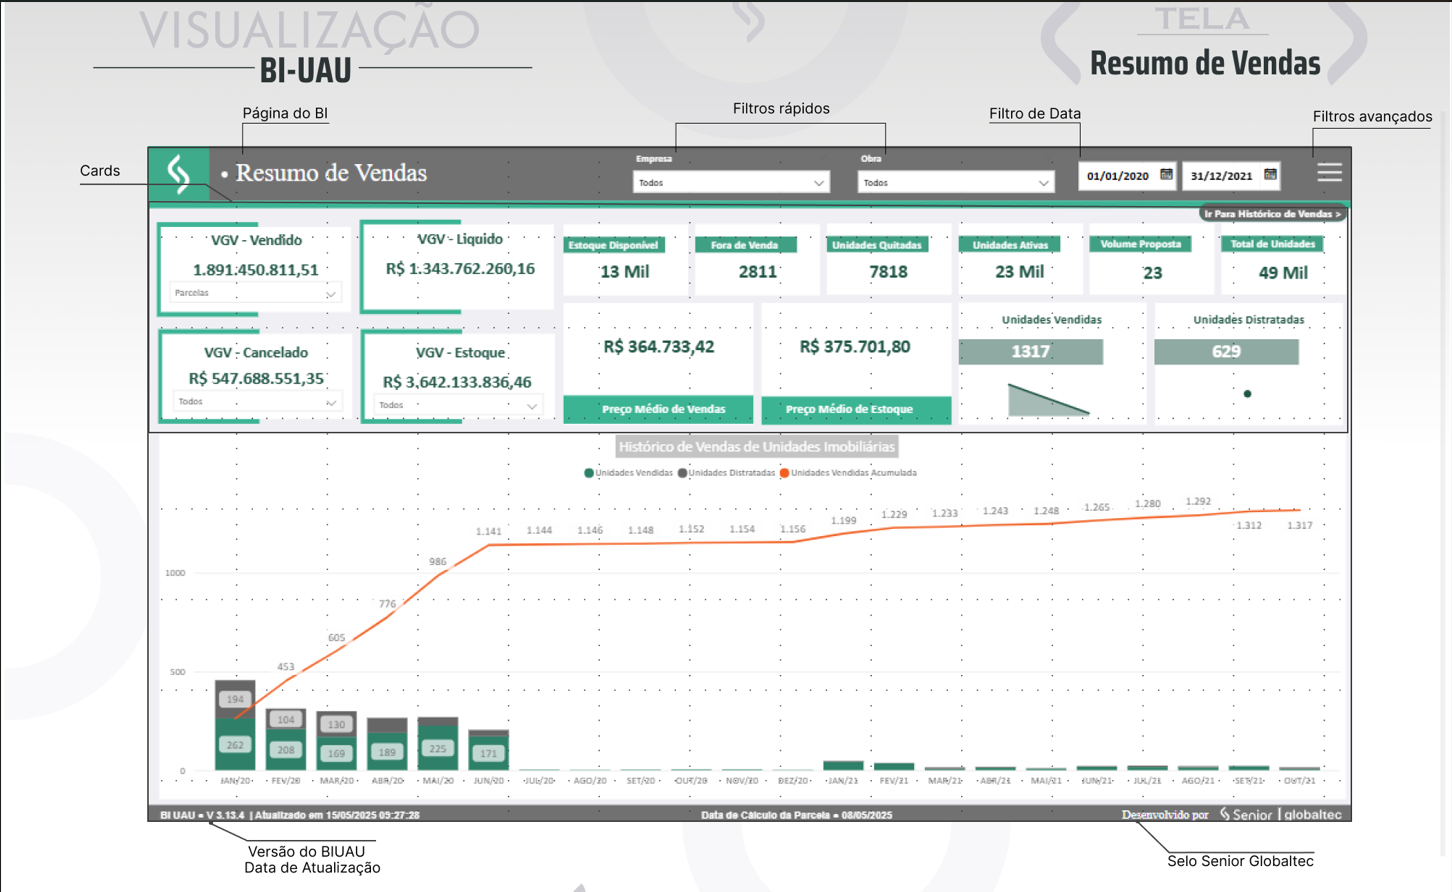Viewport: 1452px width, 892px height.
Task: Click the accumulated line label 453
Action: (x=286, y=667)
